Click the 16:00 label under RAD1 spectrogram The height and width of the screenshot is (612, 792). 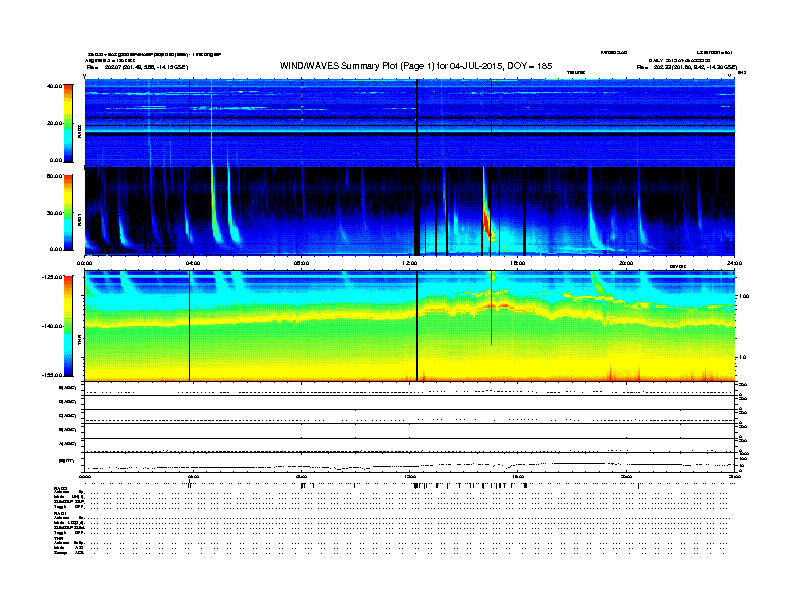pyautogui.click(x=518, y=263)
